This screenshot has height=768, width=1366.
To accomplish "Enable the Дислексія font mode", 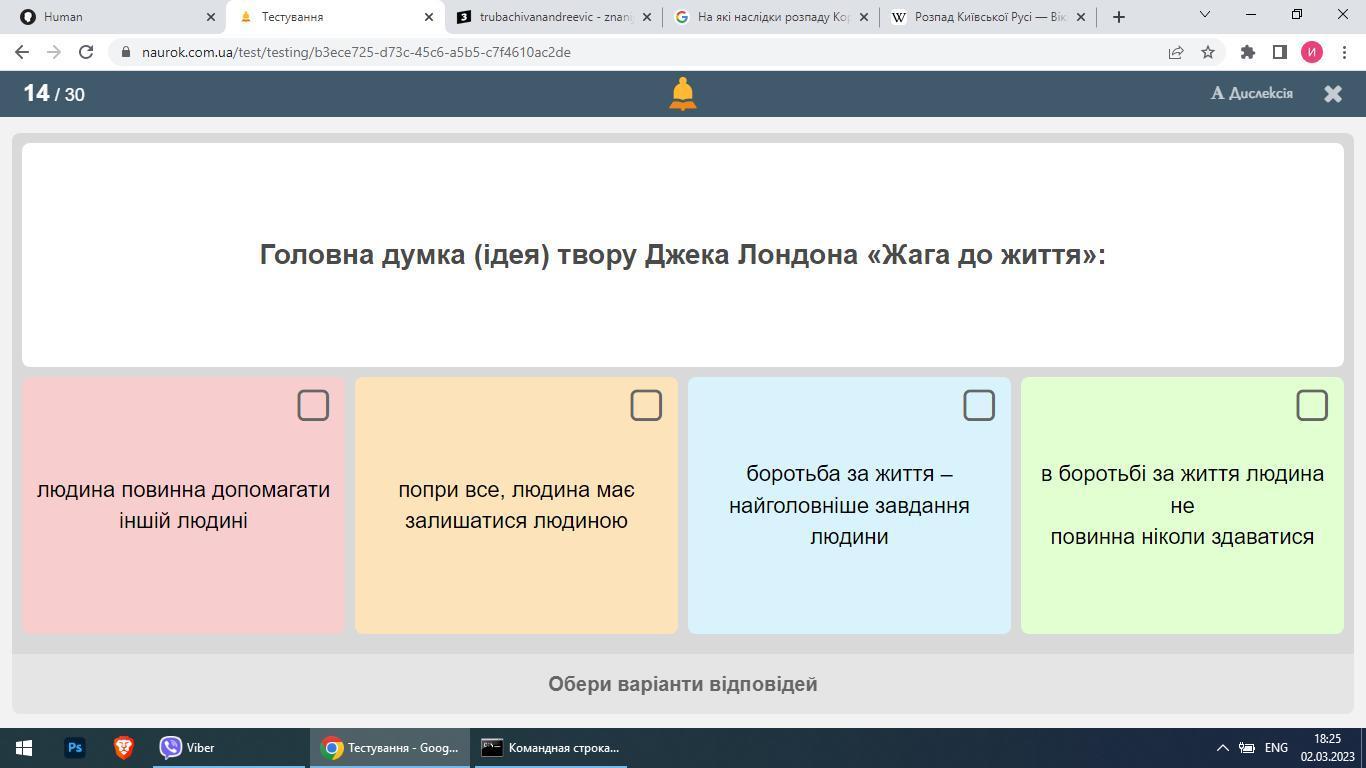I will click(1252, 93).
